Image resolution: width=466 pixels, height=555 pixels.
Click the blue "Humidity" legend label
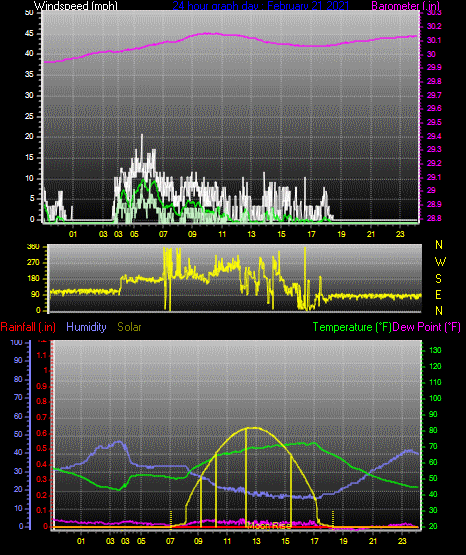click(x=86, y=327)
